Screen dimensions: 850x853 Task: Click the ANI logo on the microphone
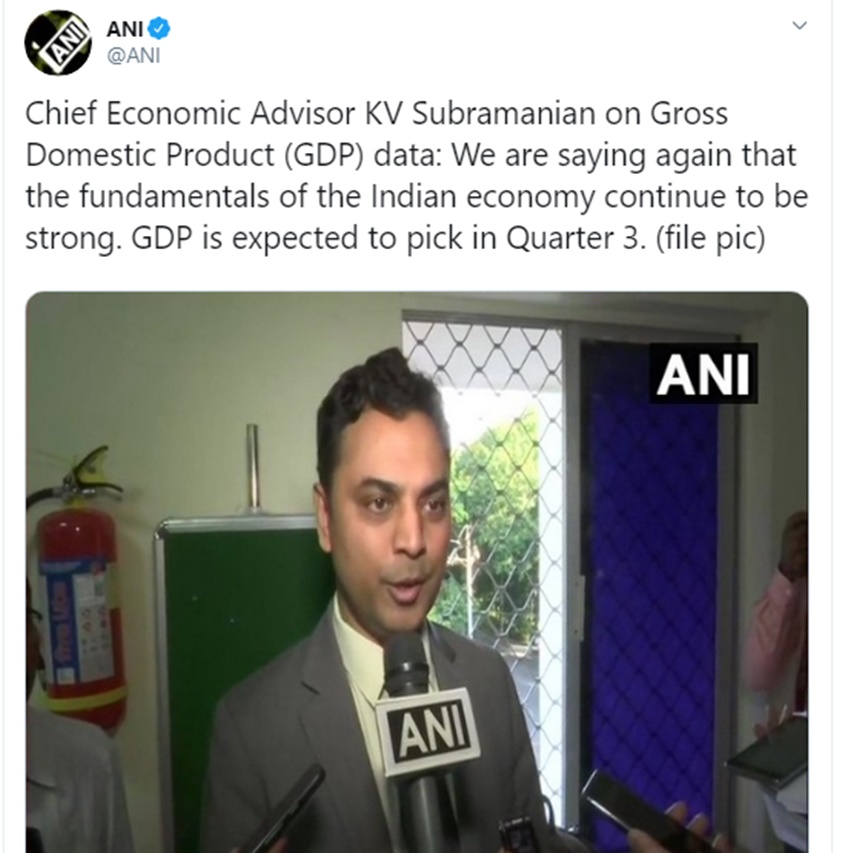pyautogui.click(x=429, y=731)
